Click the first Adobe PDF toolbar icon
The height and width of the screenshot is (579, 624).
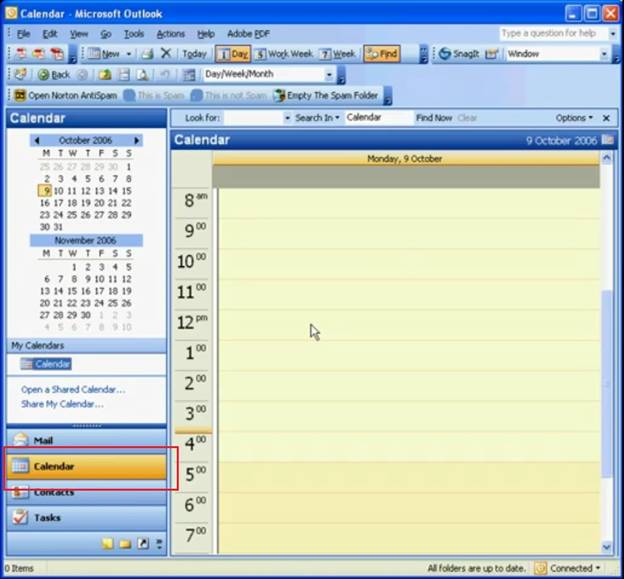[x=20, y=54]
